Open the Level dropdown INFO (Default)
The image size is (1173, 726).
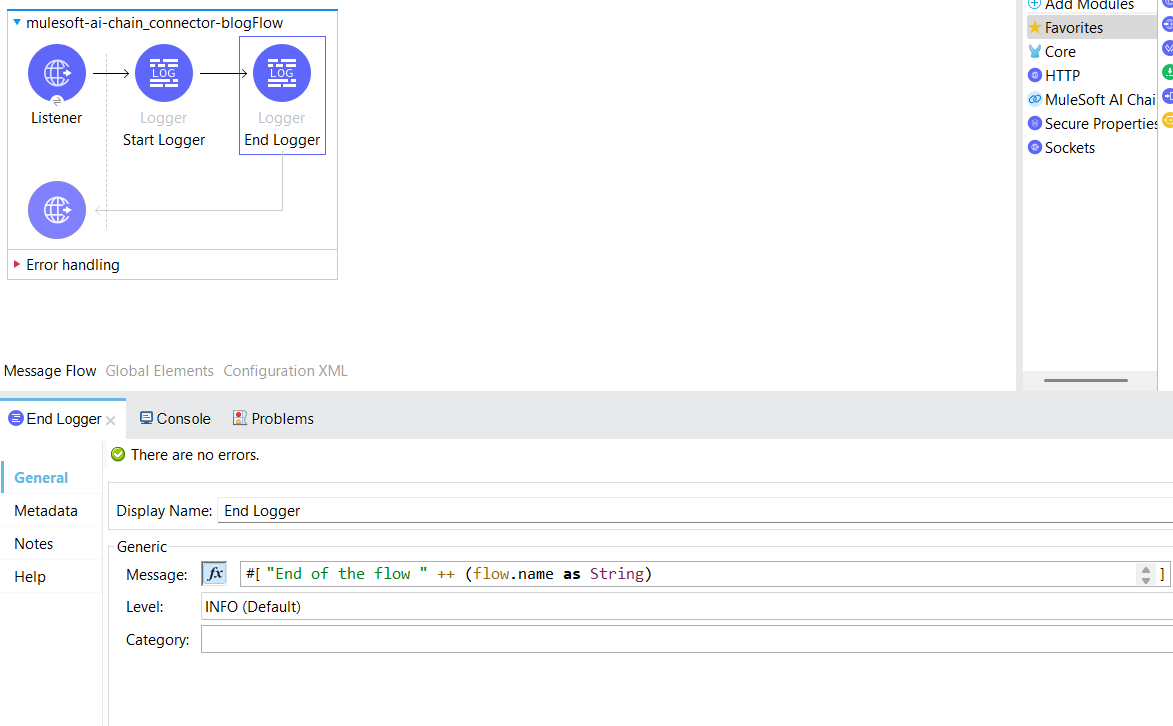(x=687, y=607)
